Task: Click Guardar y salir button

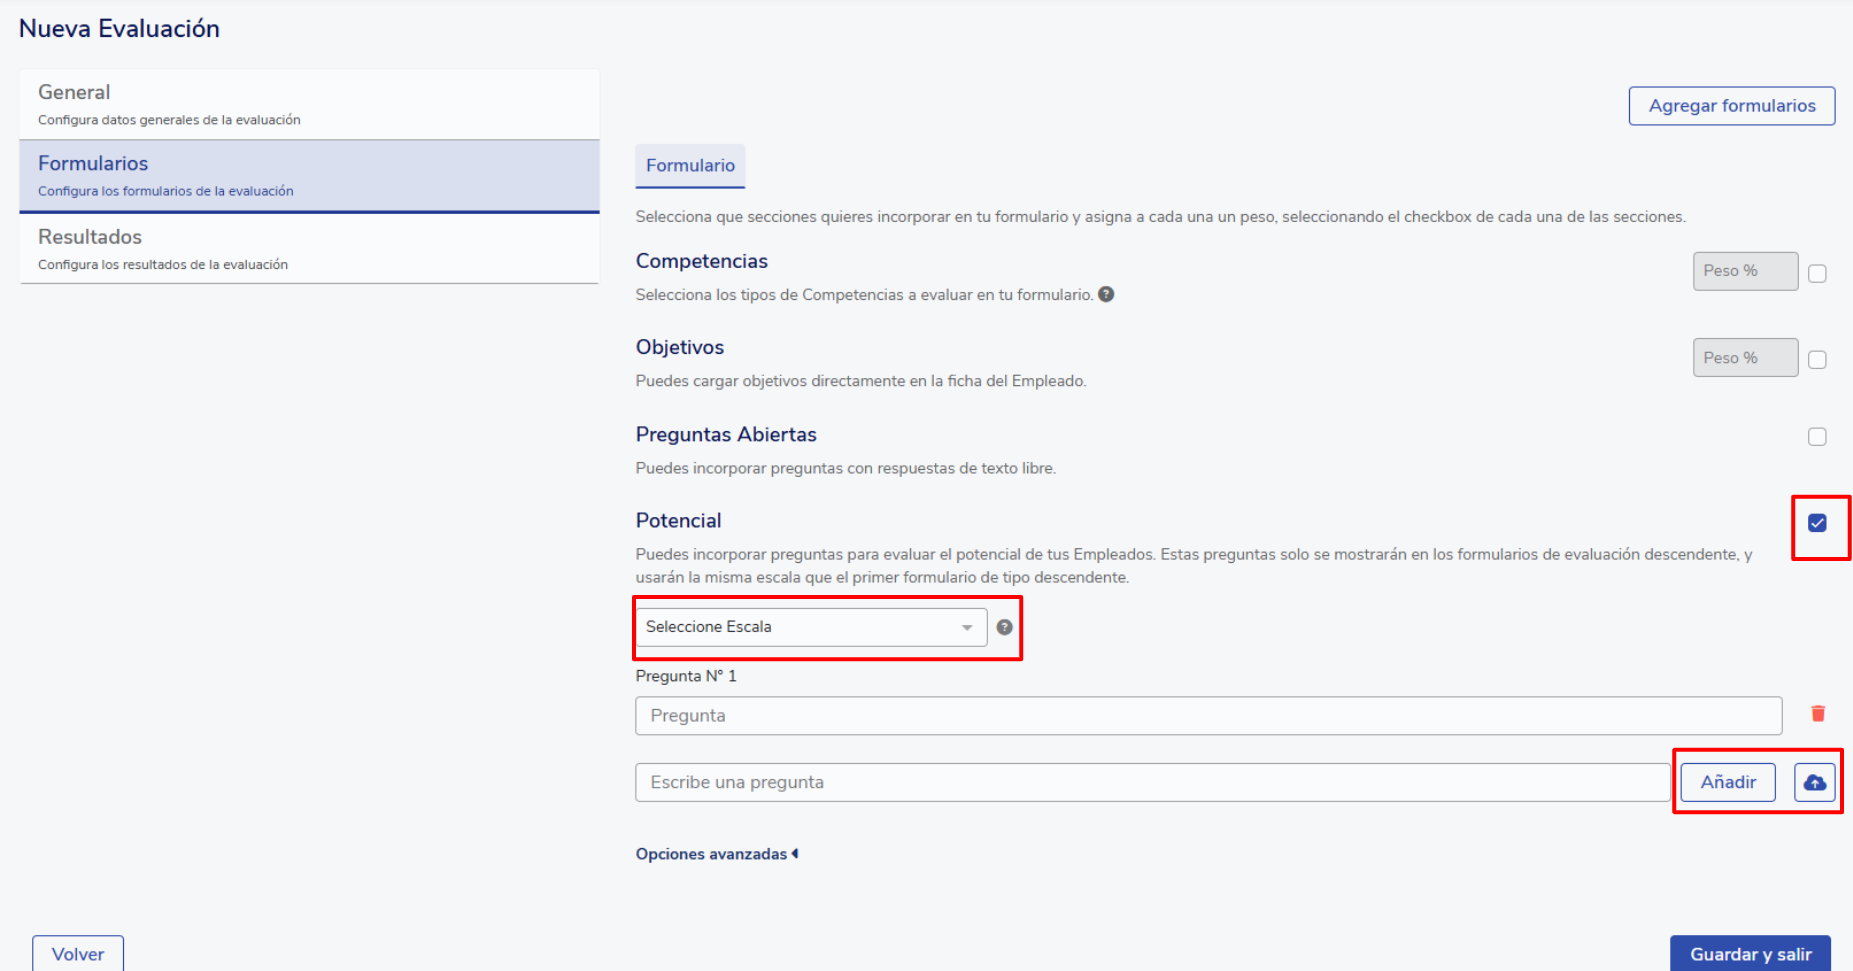Action: [1749, 954]
